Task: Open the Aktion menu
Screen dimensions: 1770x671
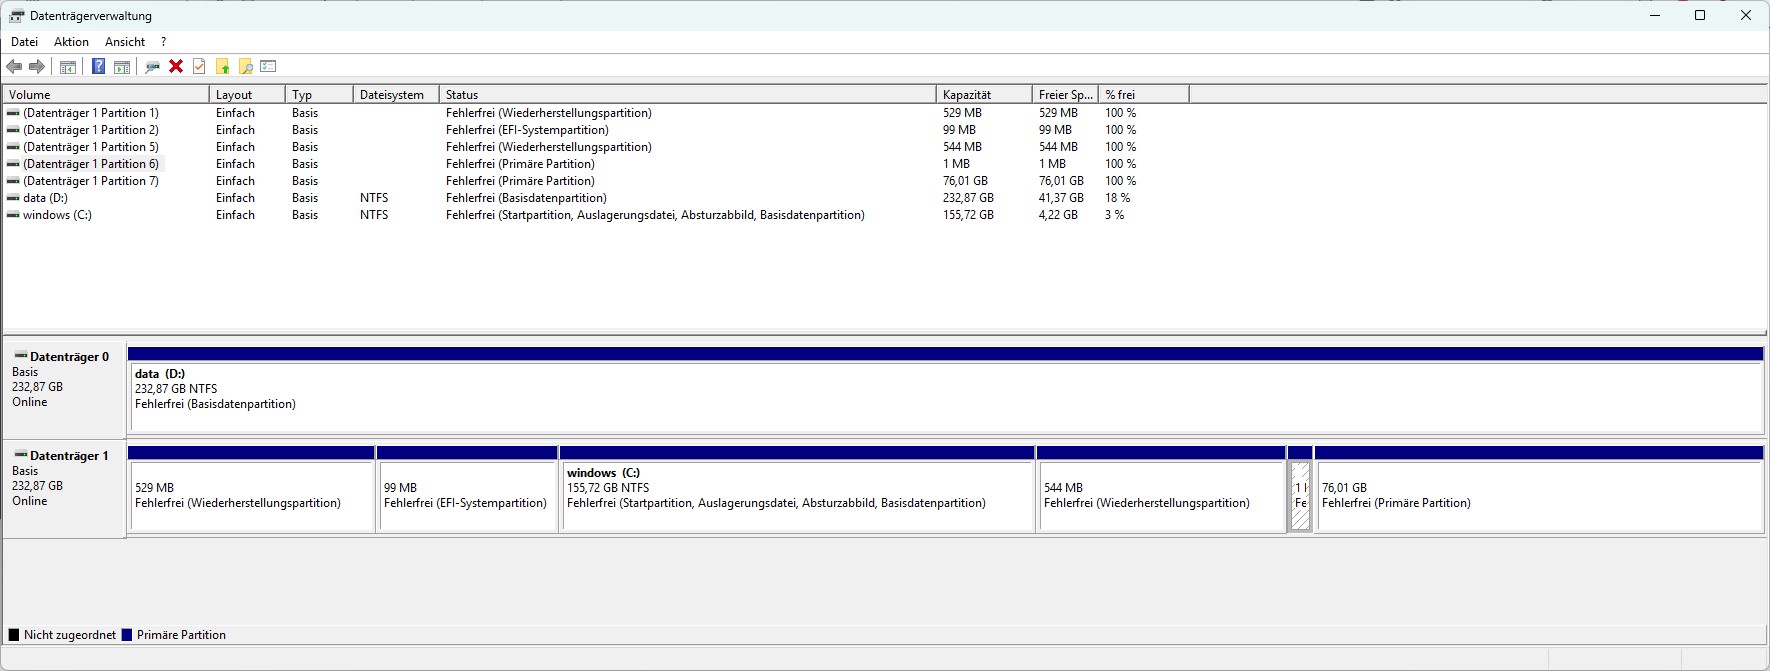Action: pos(71,42)
